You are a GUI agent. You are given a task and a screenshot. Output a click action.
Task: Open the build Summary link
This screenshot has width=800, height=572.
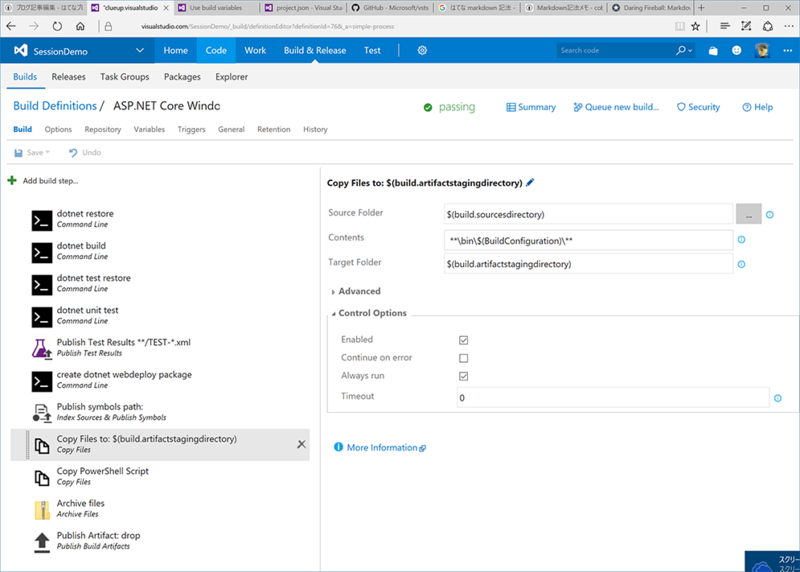click(531, 107)
